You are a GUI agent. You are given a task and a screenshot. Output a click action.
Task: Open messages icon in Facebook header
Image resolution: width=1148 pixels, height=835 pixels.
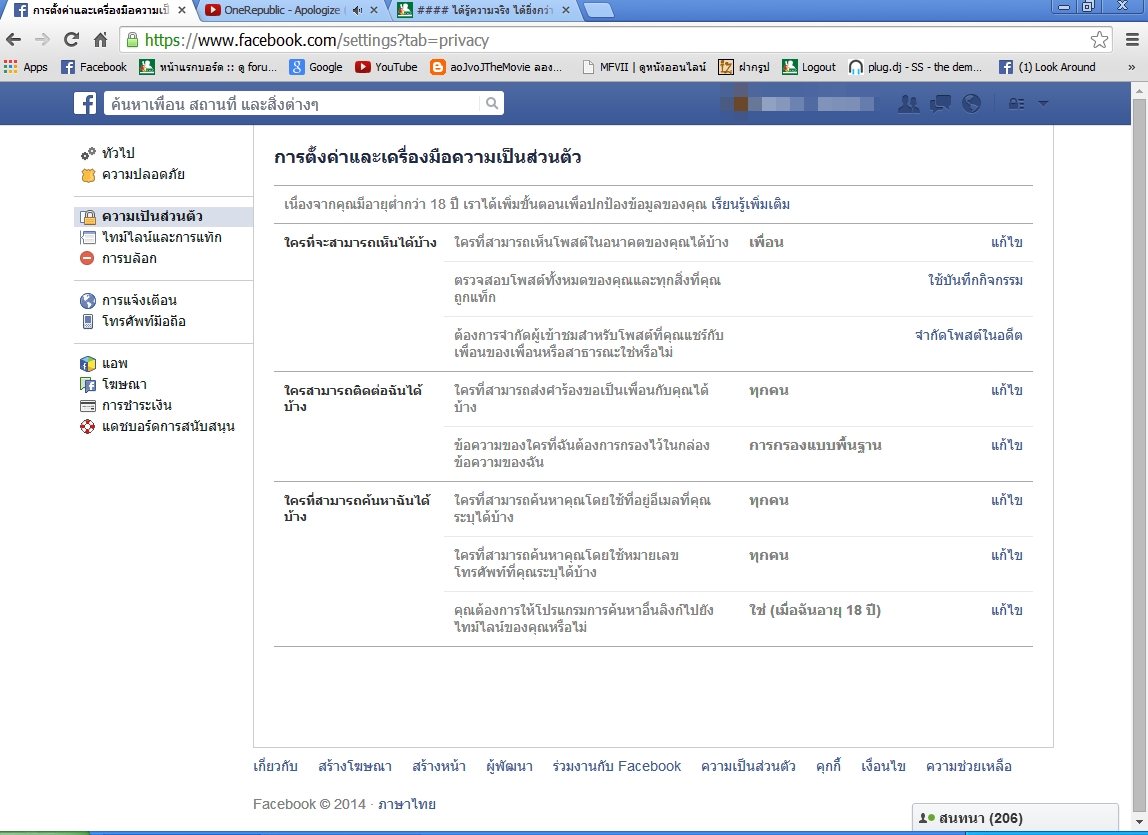[940, 103]
